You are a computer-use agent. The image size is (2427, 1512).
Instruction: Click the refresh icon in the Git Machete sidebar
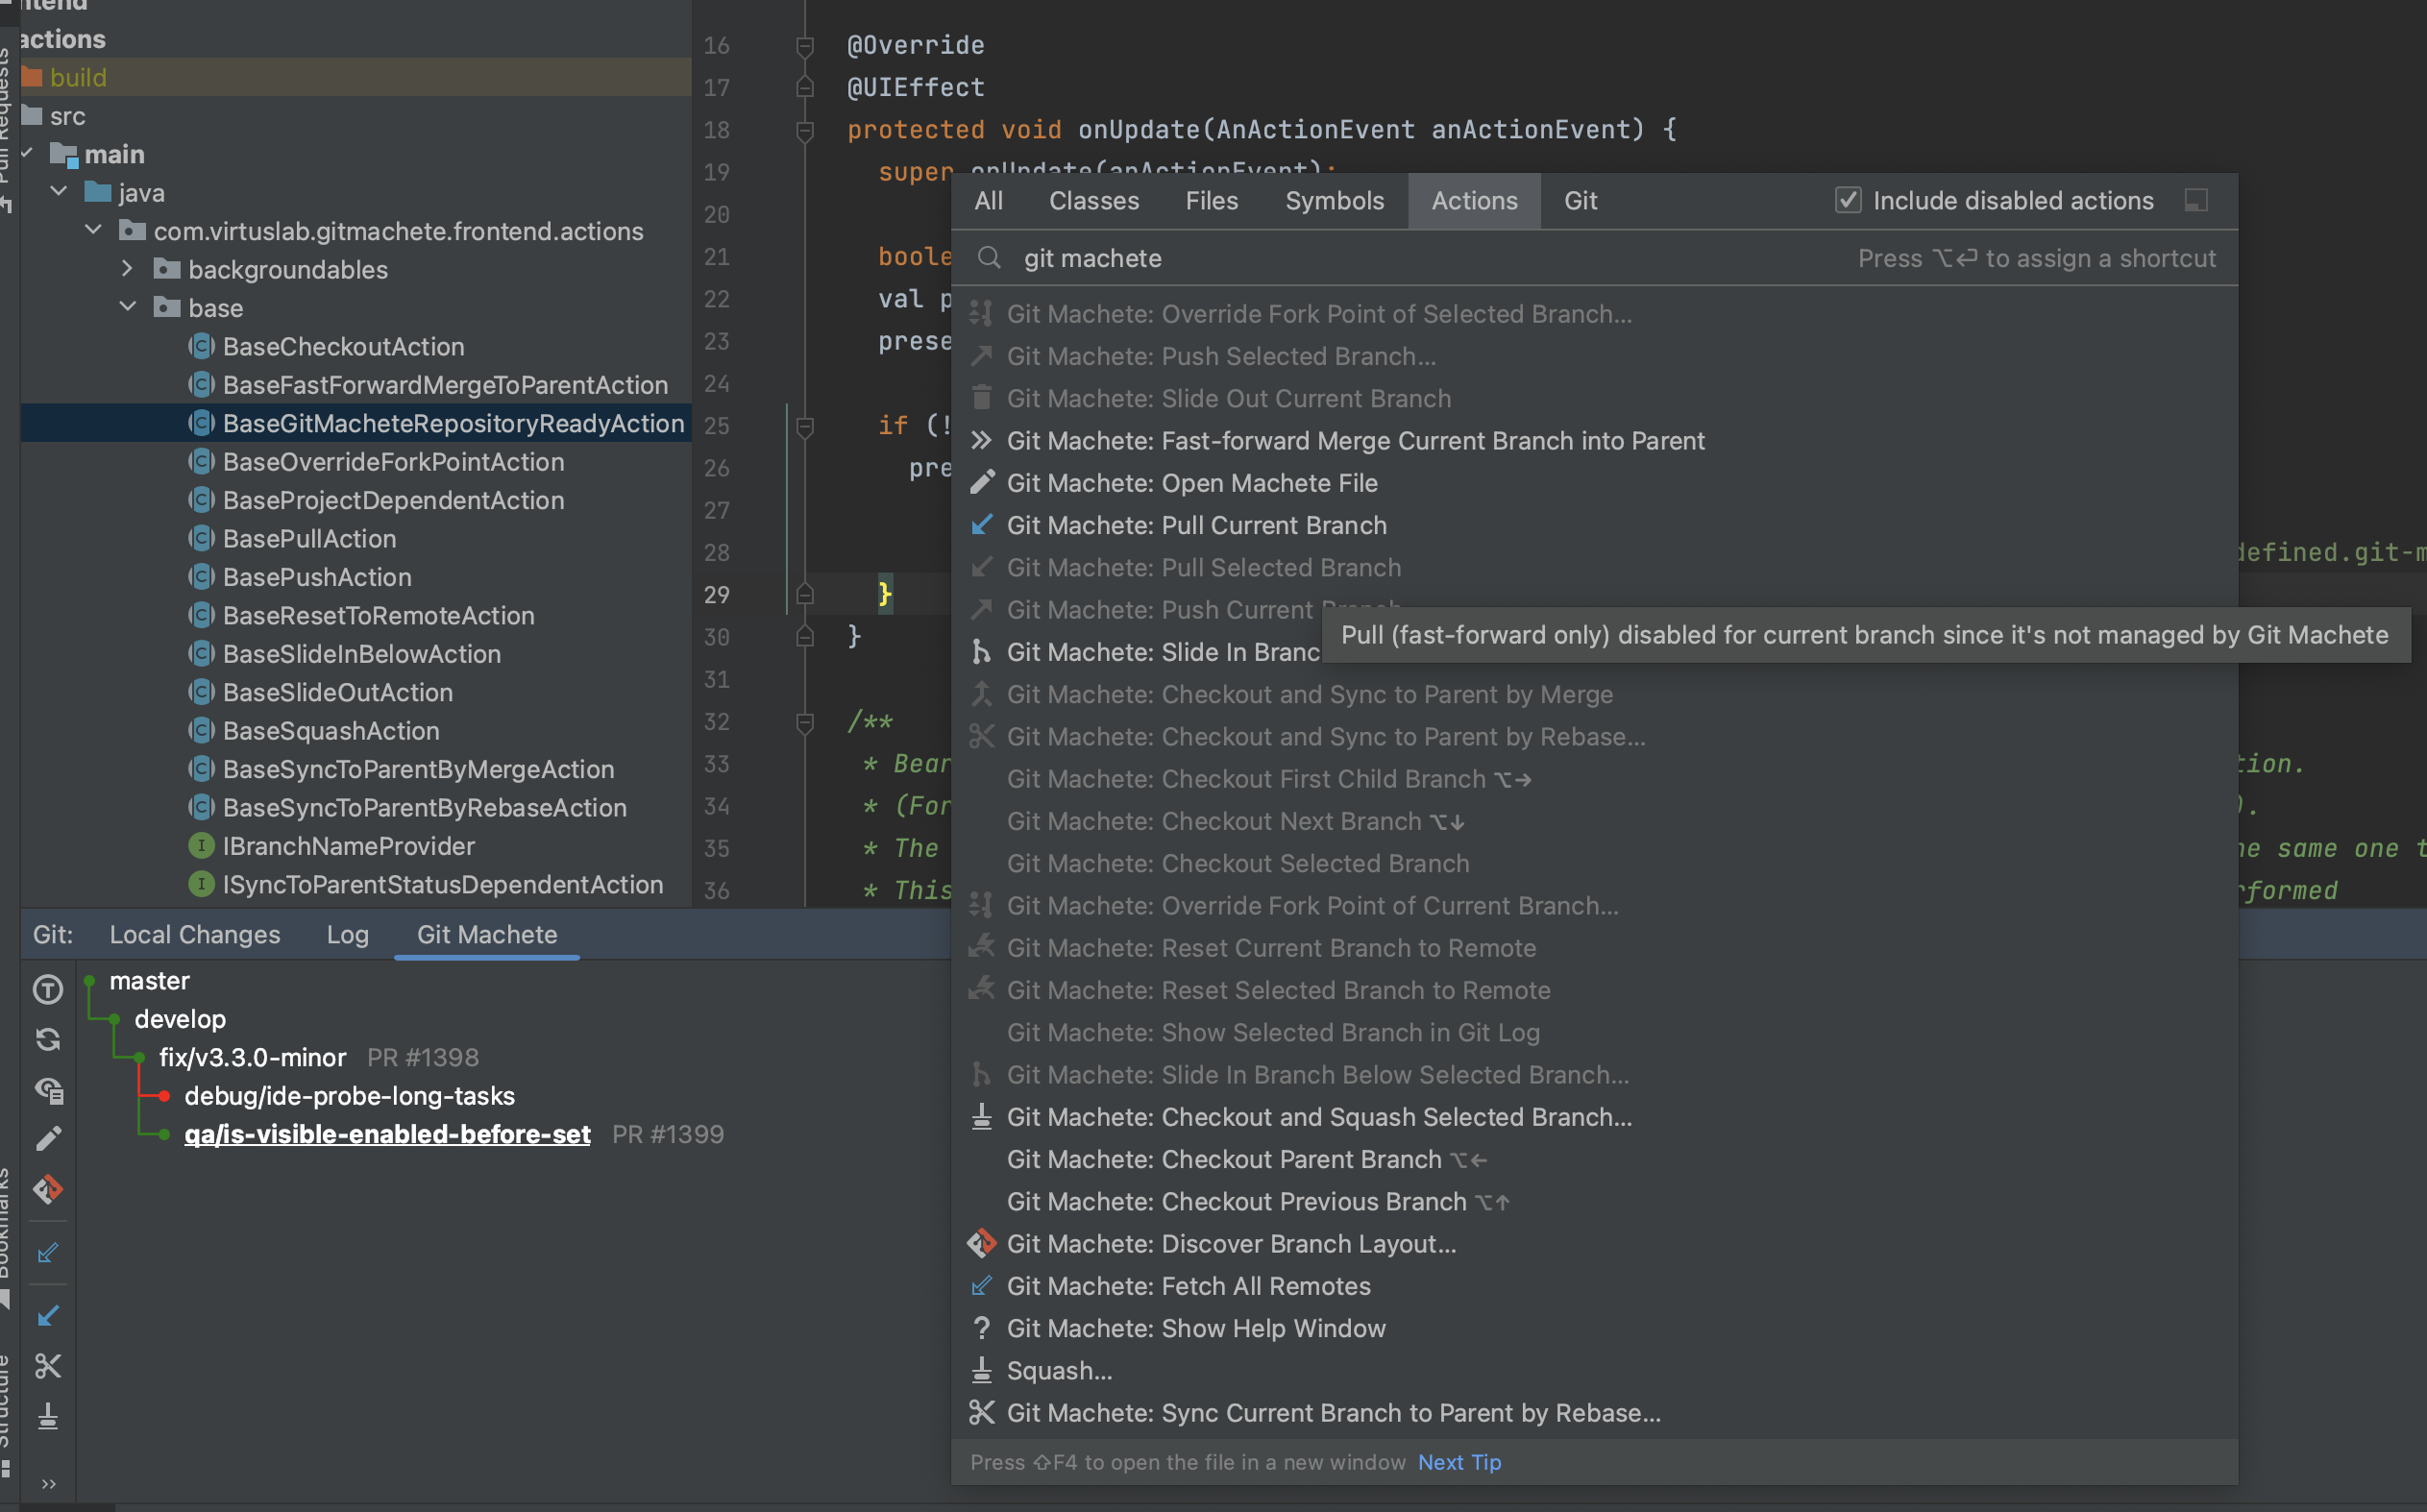(x=47, y=1039)
